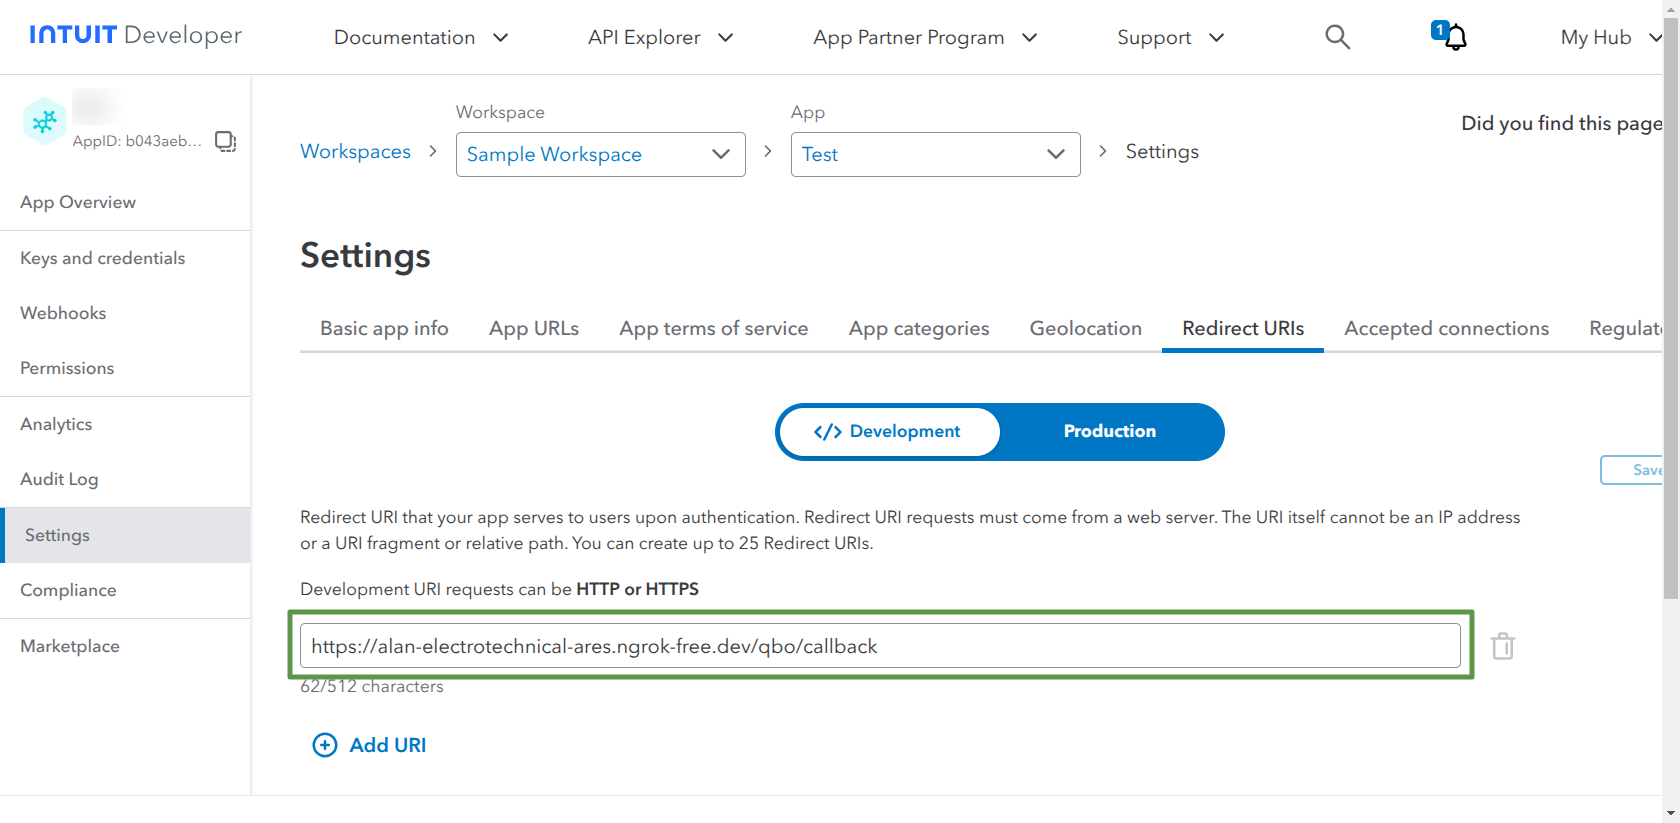Open the search magnifier icon
Image resolution: width=1680 pixels, height=823 pixels.
tap(1337, 37)
